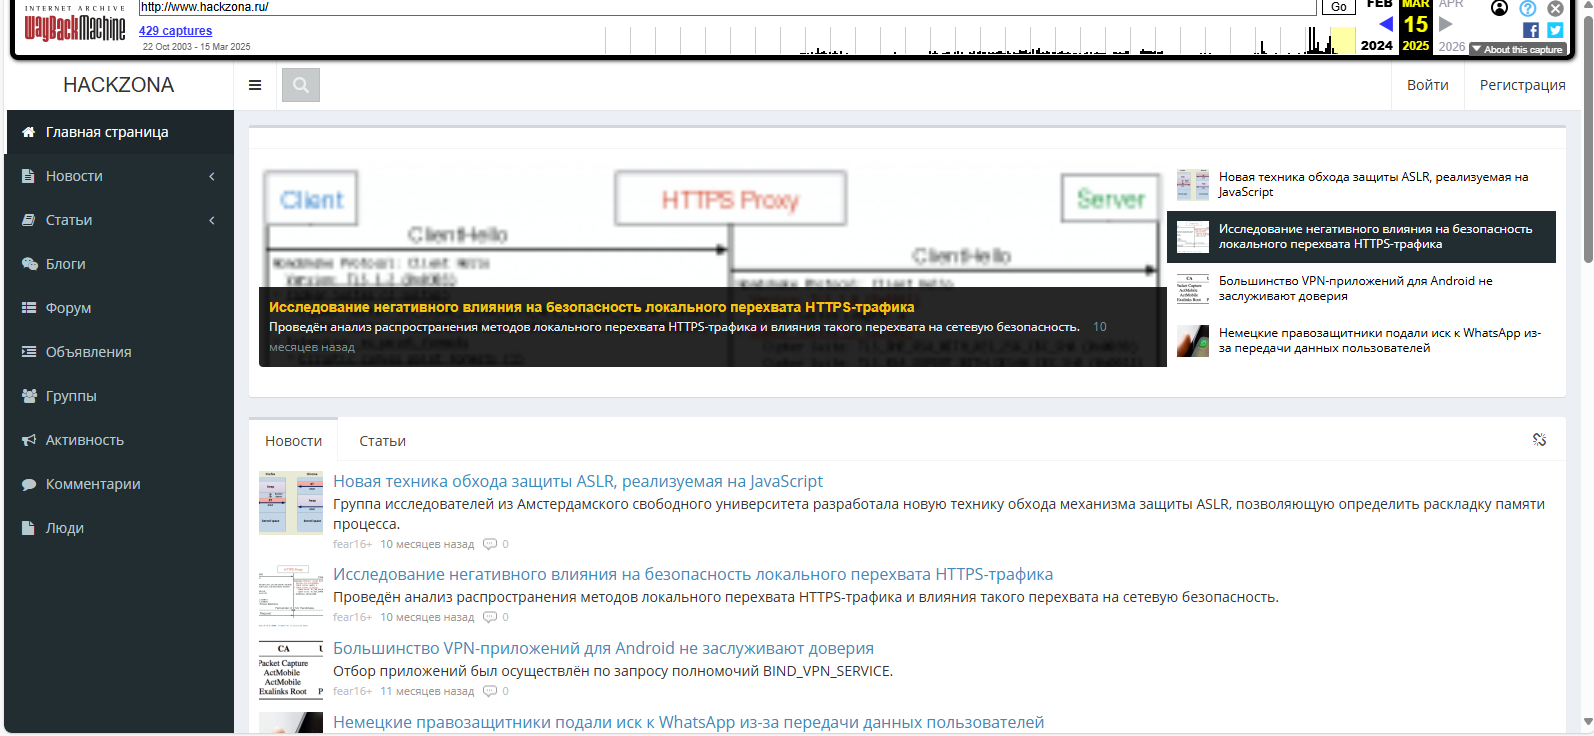
Task: Click the tools icon at right of tabs row
Action: 1539,440
